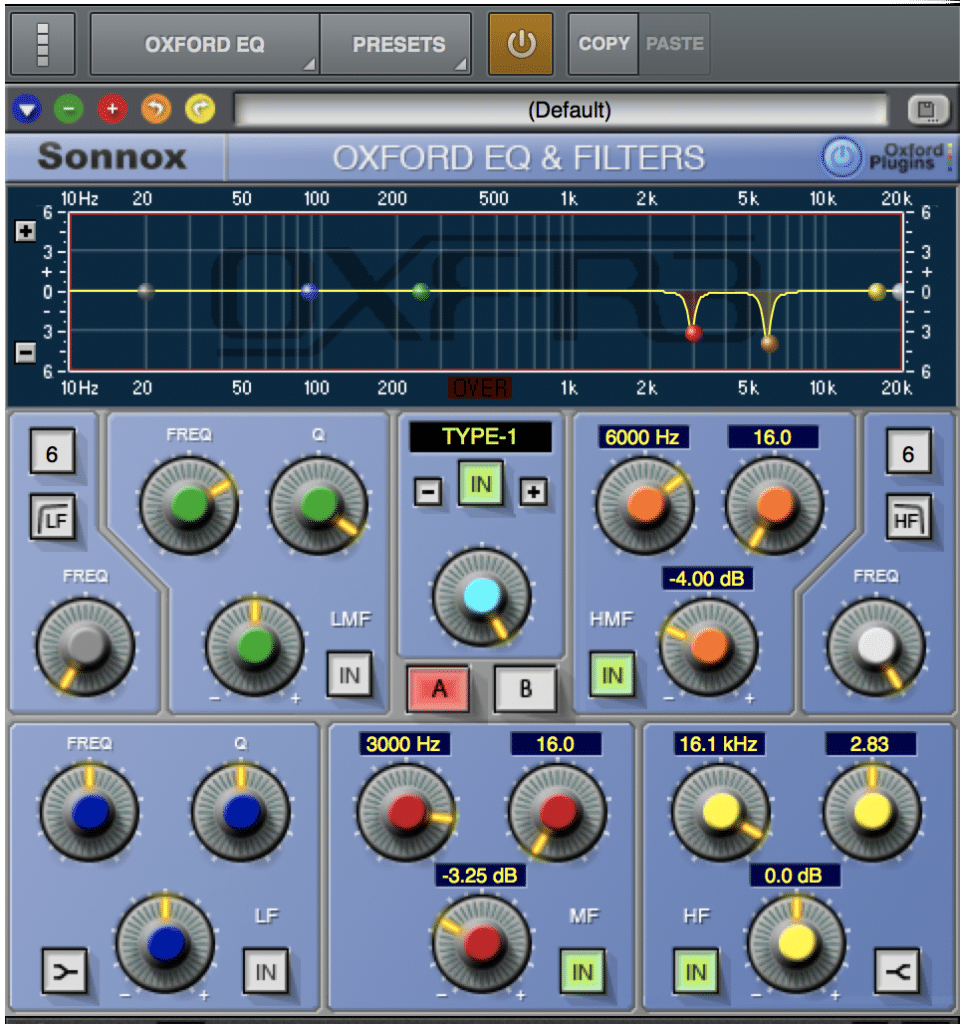The height and width of the screenshot is (1024, 960).
Task: Click the EQ type minus button
Action: point(428,492)
